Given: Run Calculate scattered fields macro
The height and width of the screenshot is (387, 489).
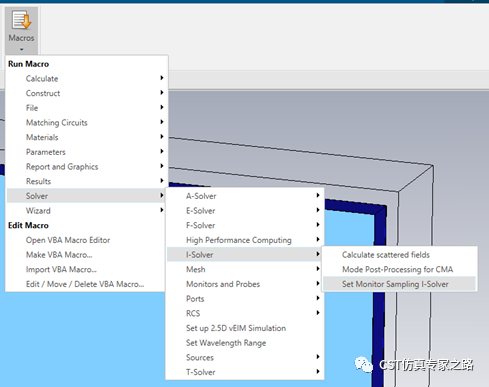Looking at the screenshot, I should click(x=399, y=254).
